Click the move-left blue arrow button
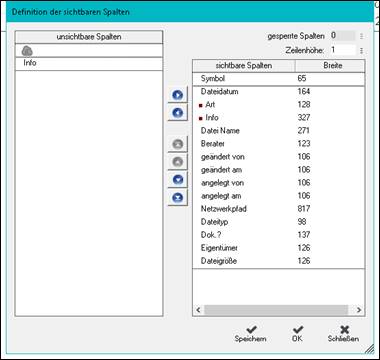Viewport: 380px width, 360px height. tap(178, 113)
